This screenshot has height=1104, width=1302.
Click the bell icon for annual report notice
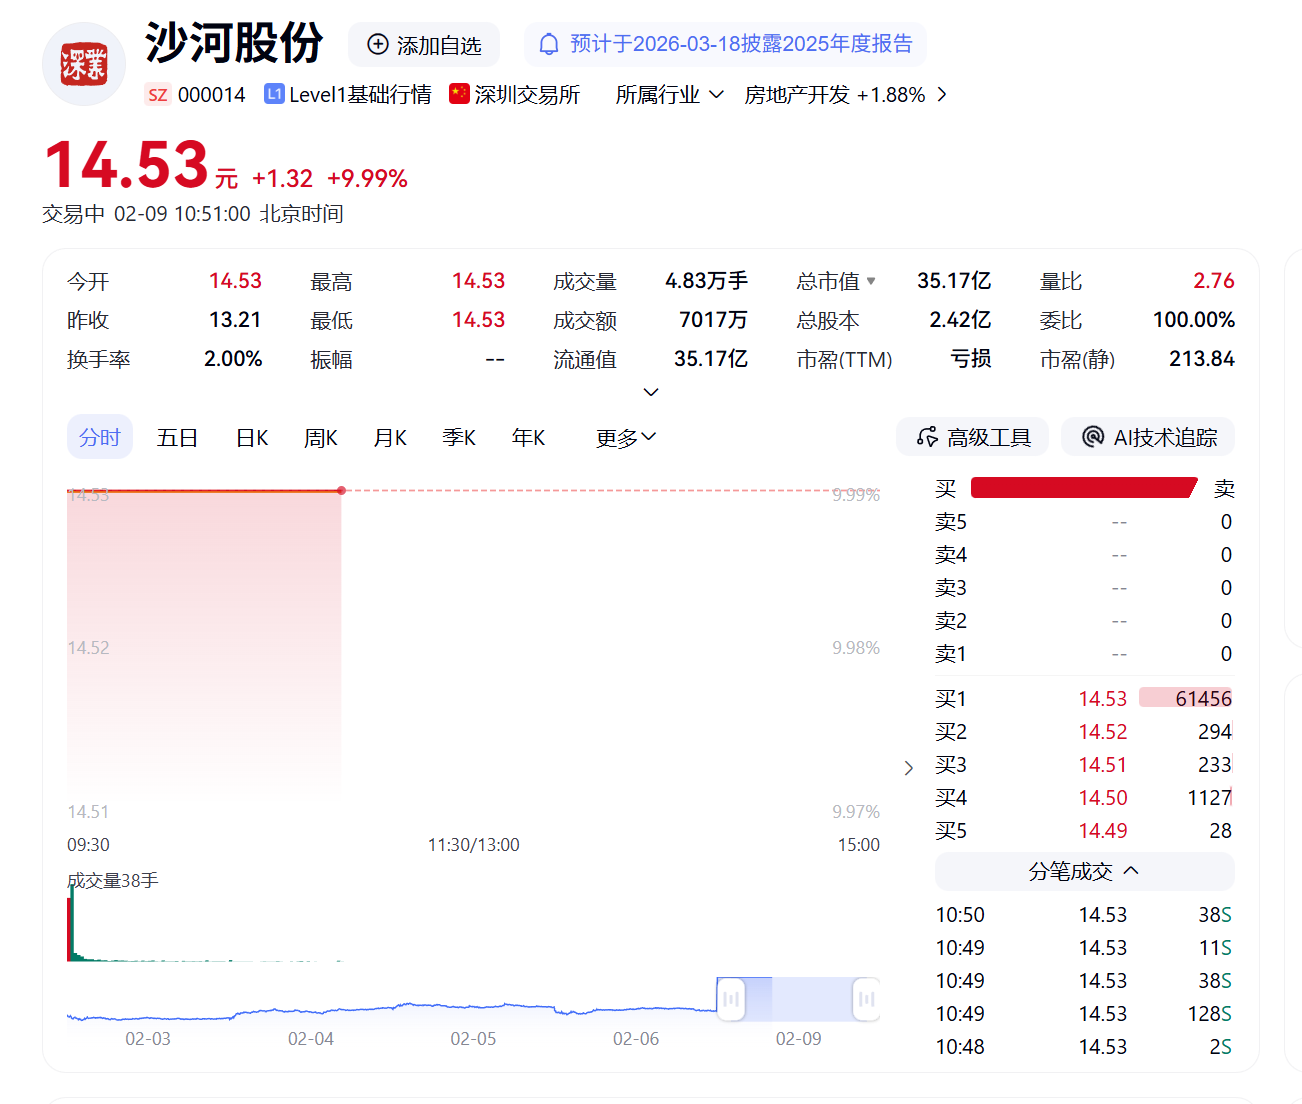click(548, 44)
